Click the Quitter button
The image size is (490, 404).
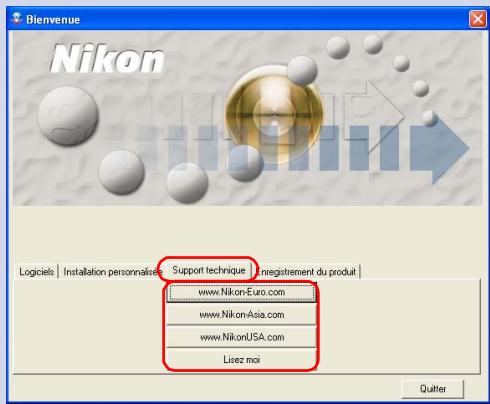click(432, 389)
